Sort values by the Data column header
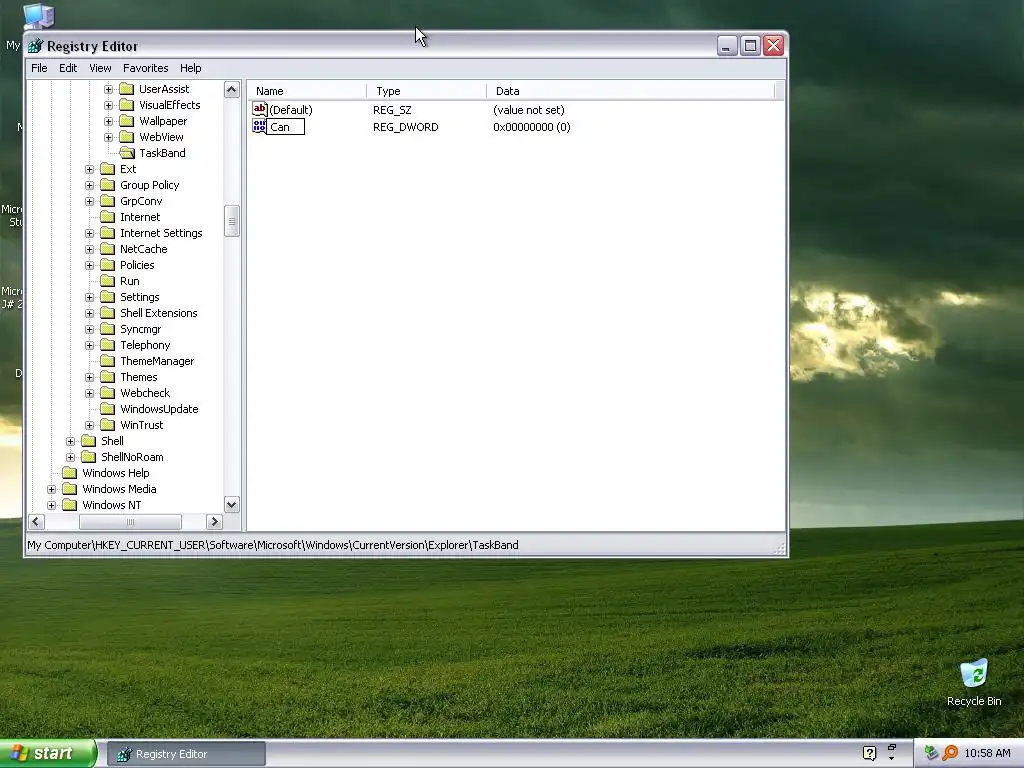The height and width of the screenshot is (768, 1024). 630,91
